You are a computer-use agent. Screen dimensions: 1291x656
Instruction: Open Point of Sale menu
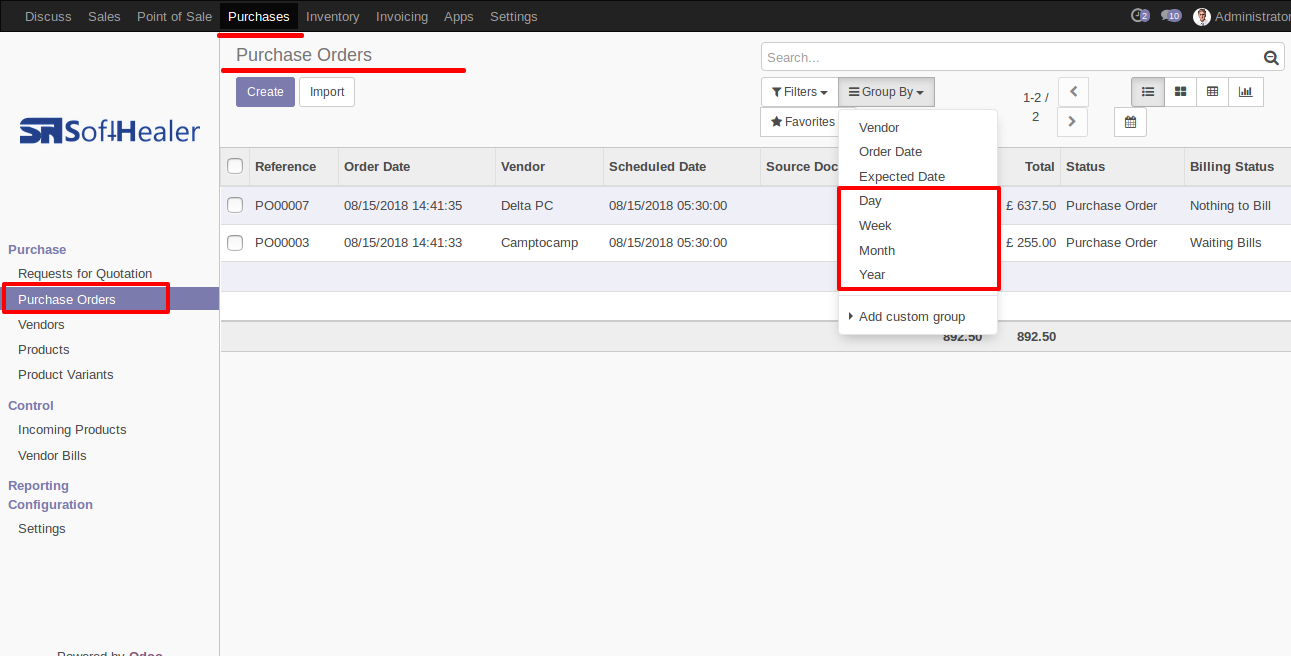[x=174, y=16]
